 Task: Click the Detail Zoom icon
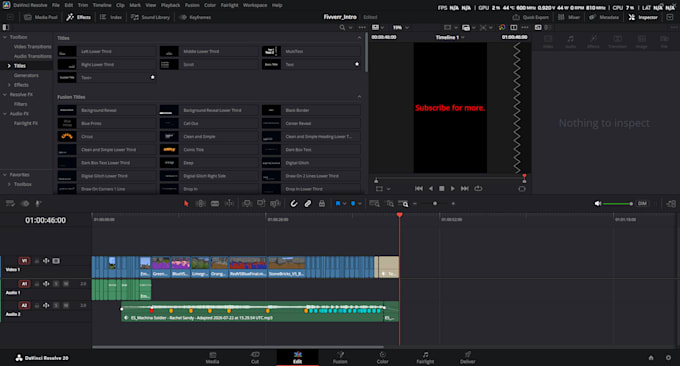click(x=390, y=203)
